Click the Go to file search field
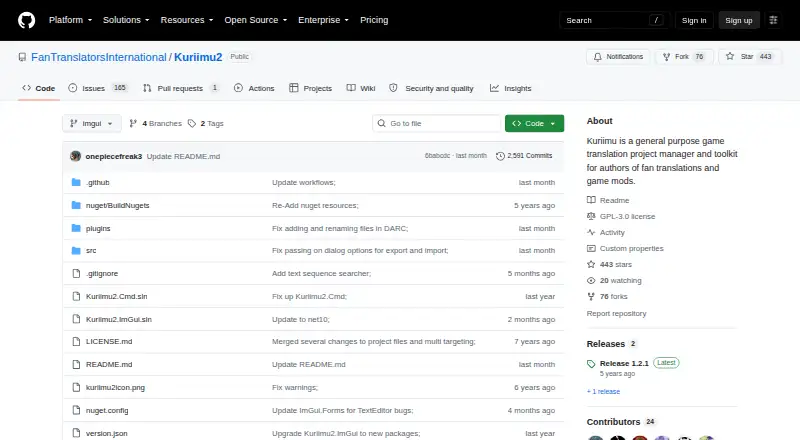This screenshot has width=800, height=440. pos(437,124)
